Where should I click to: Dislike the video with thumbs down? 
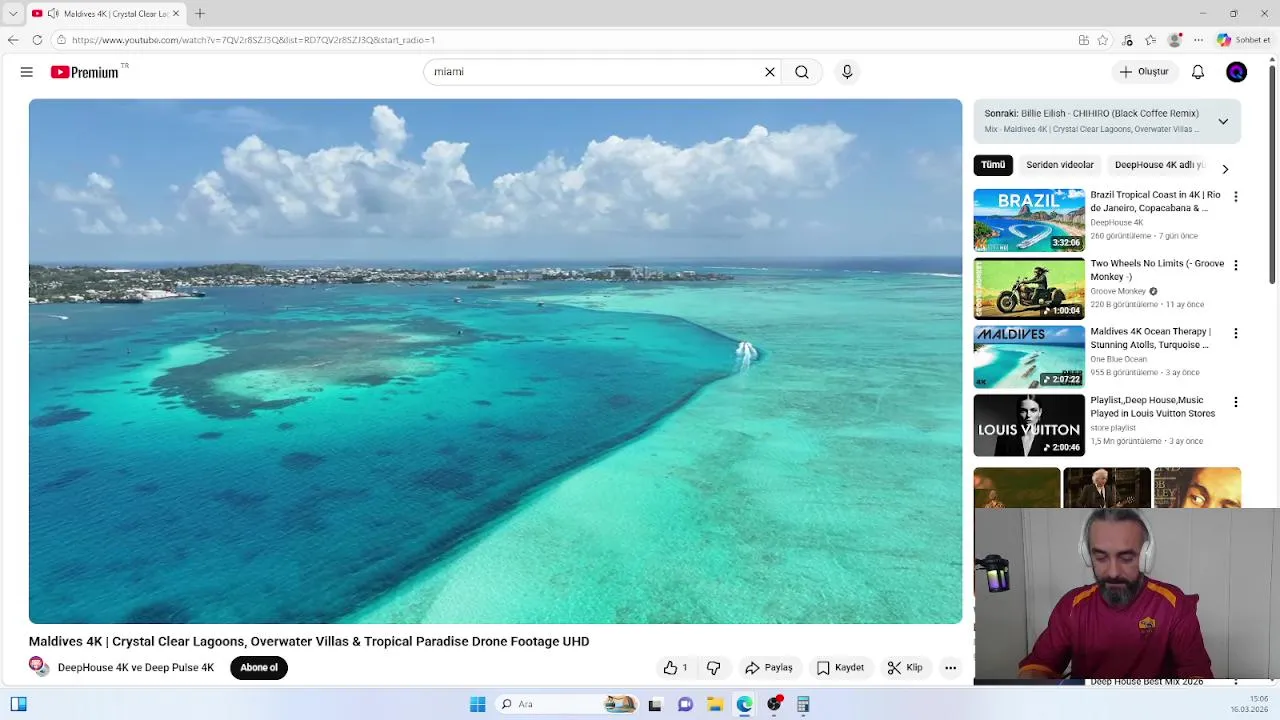click(x=714, y=668)
